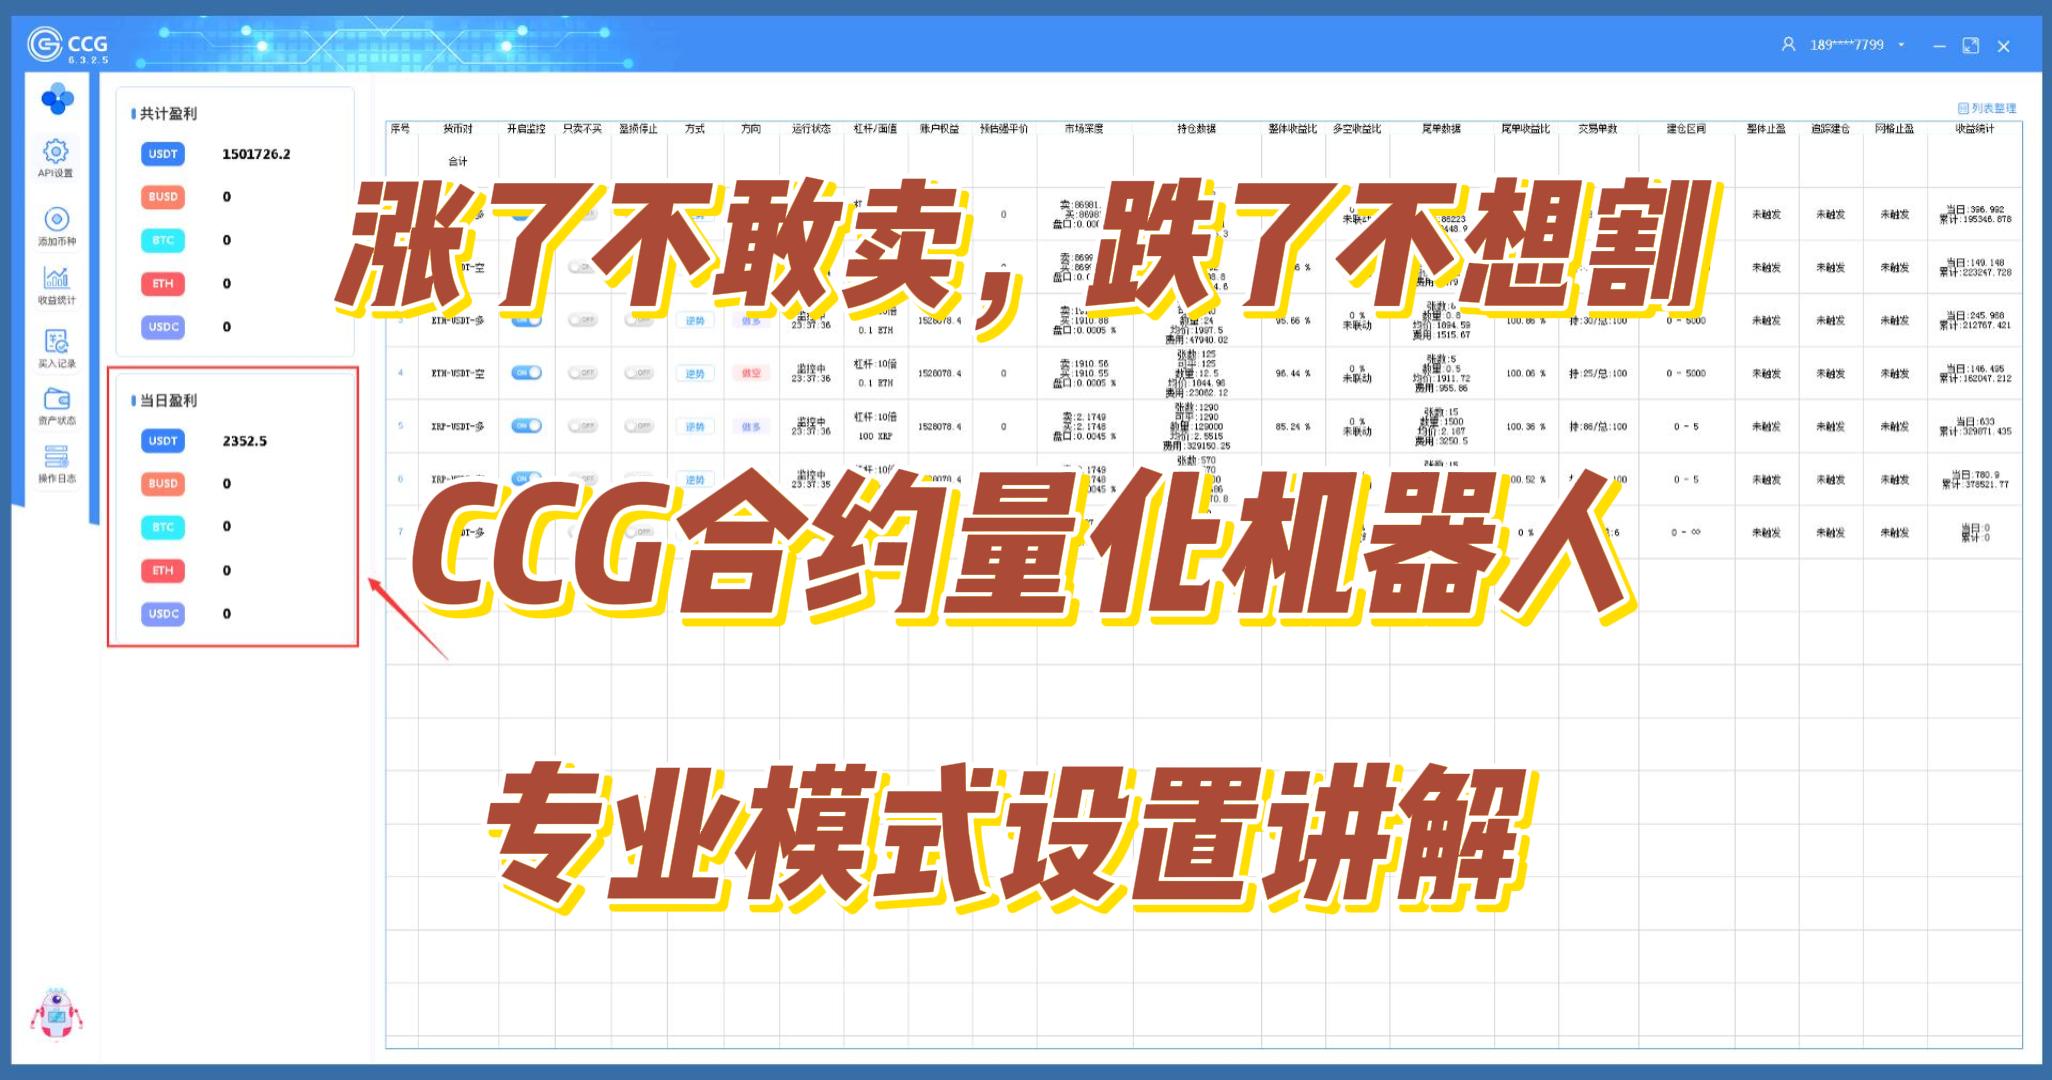Click 做多 button in XRP-USDT-多 row 5

(751, 427)
